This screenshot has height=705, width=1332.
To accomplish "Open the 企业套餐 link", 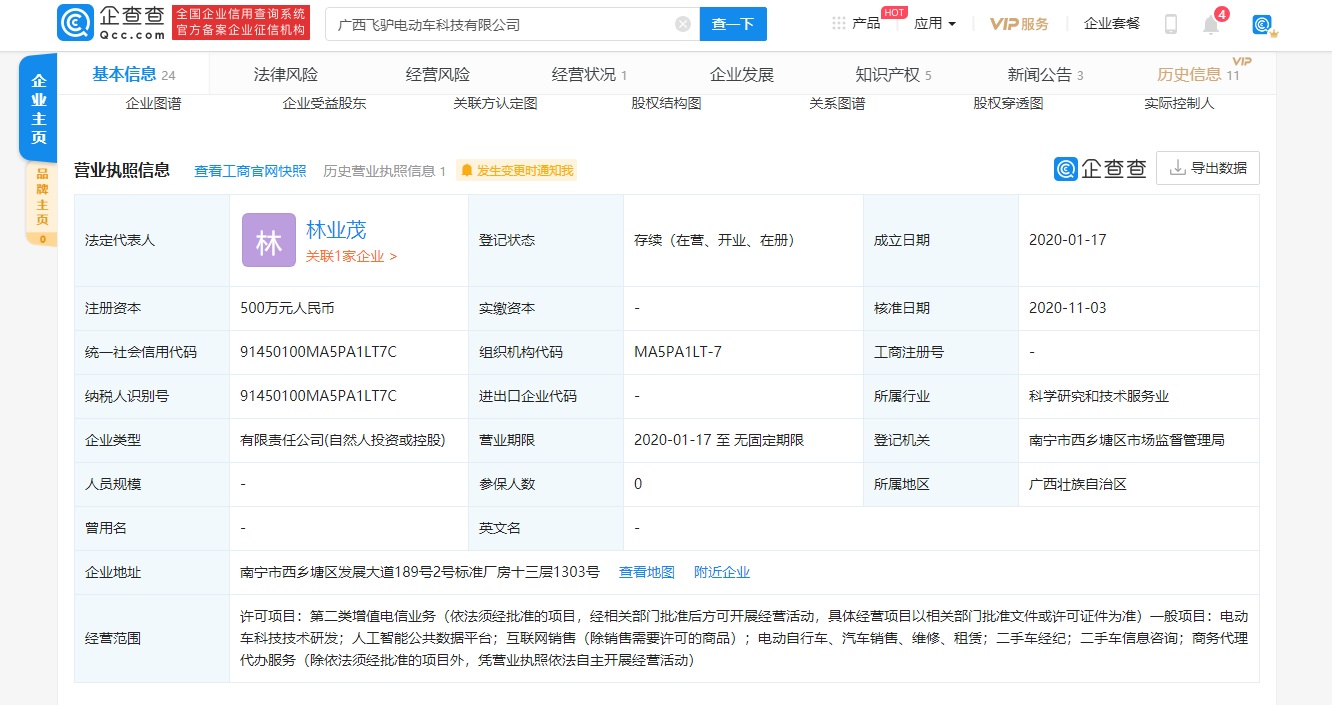I will point(1112,23).
